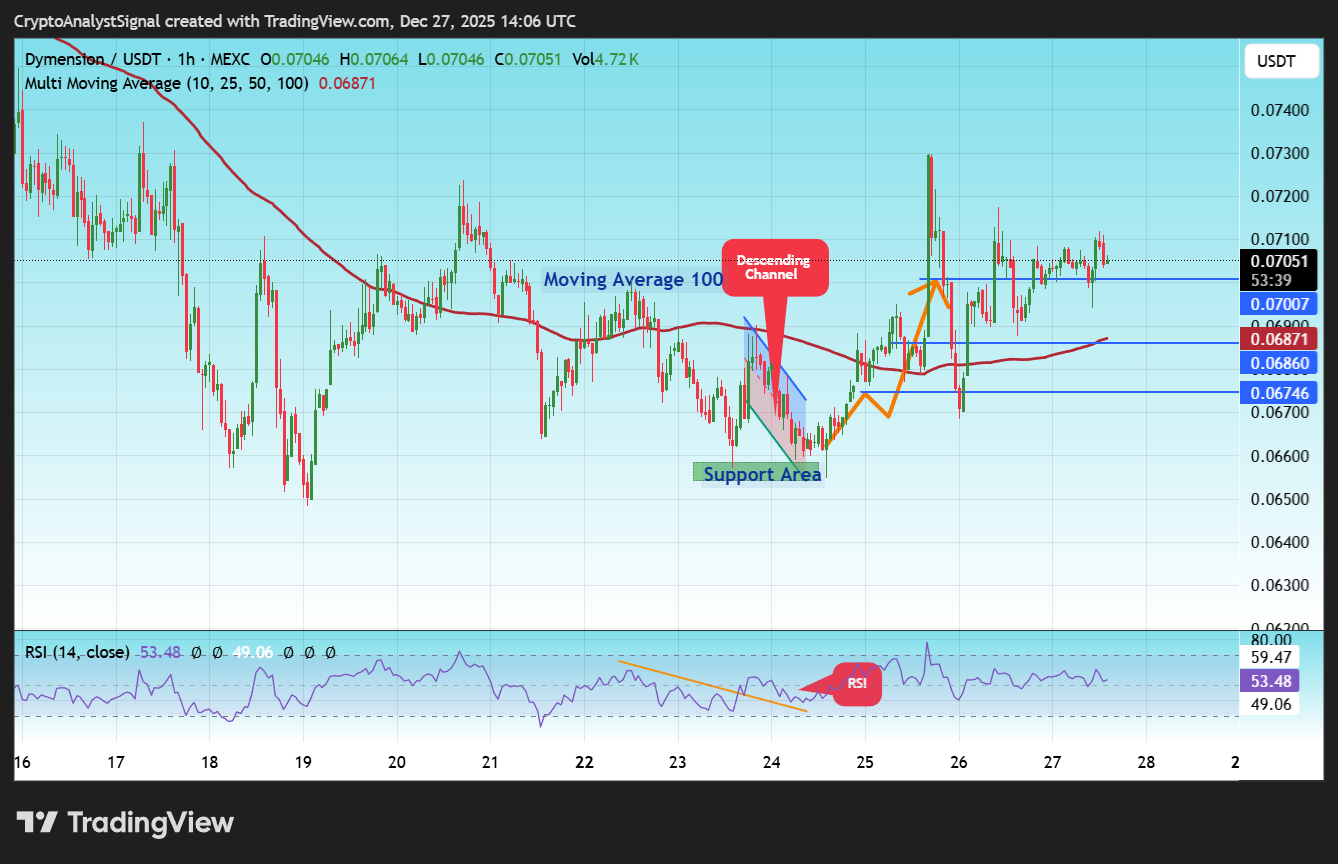Click date 27 on the time axis
This screenshot has height=864, width=1338.
[x=1052, y=762]
